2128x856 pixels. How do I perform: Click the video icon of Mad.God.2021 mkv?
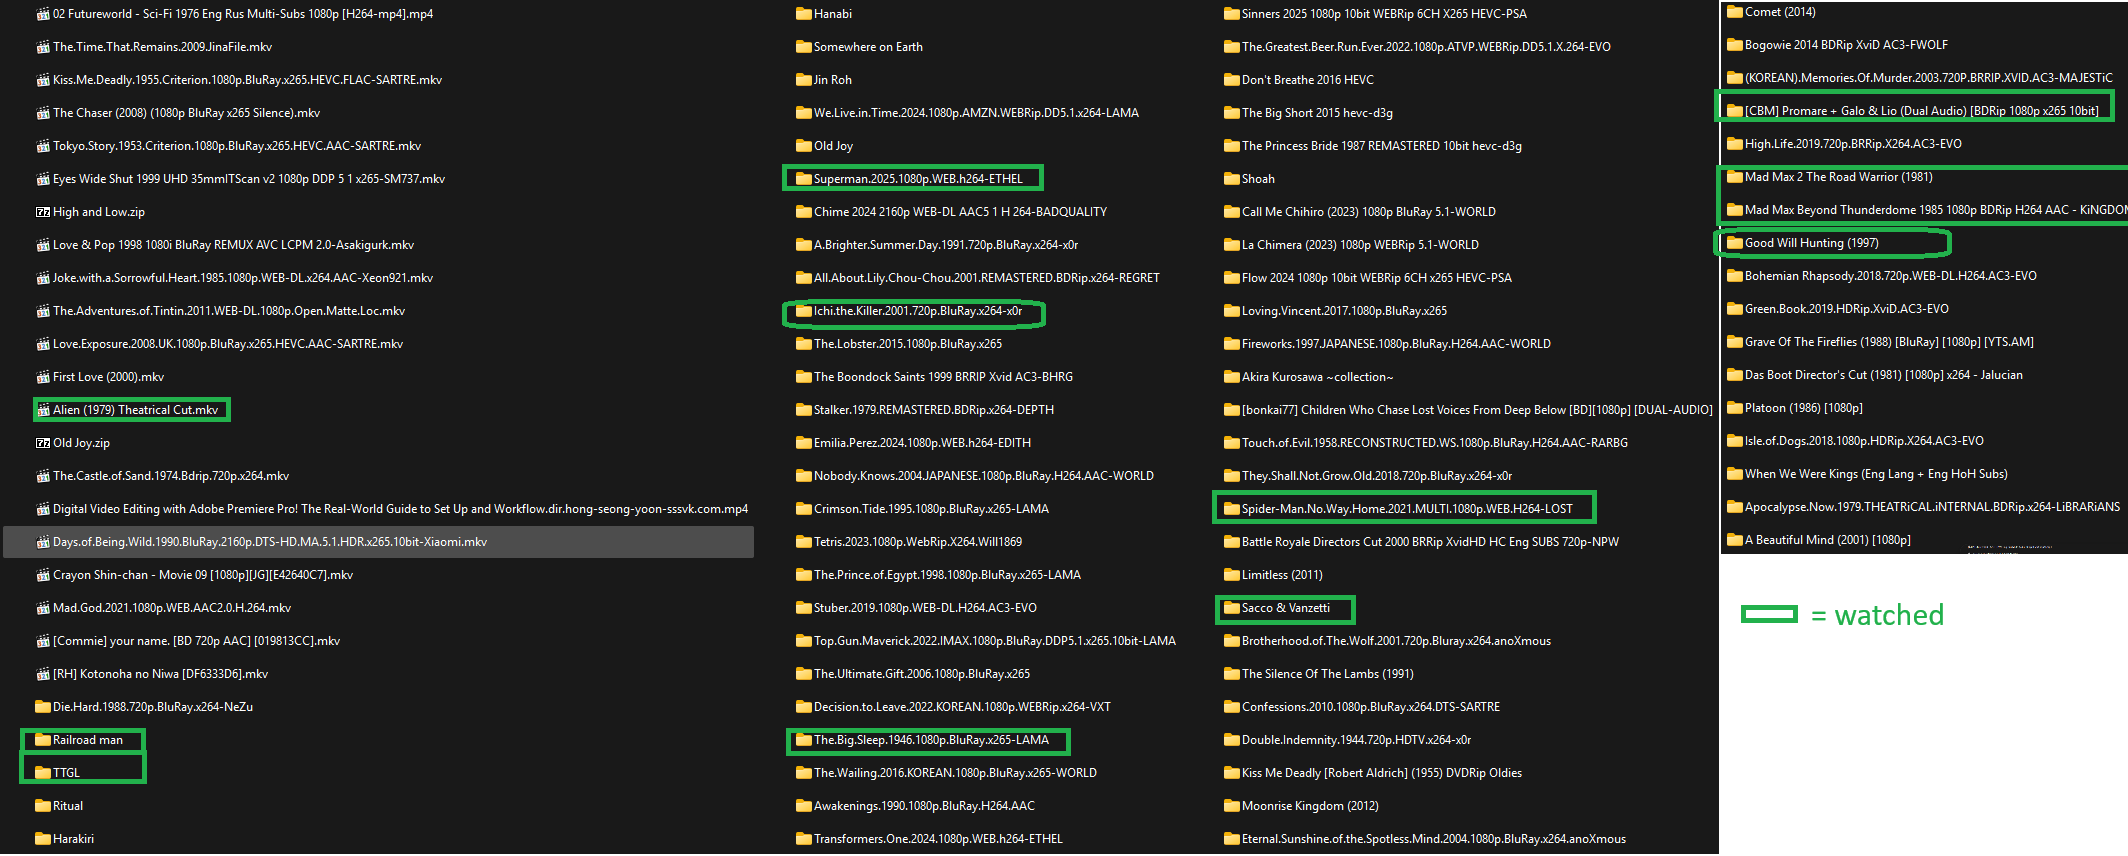coord(43,608)
